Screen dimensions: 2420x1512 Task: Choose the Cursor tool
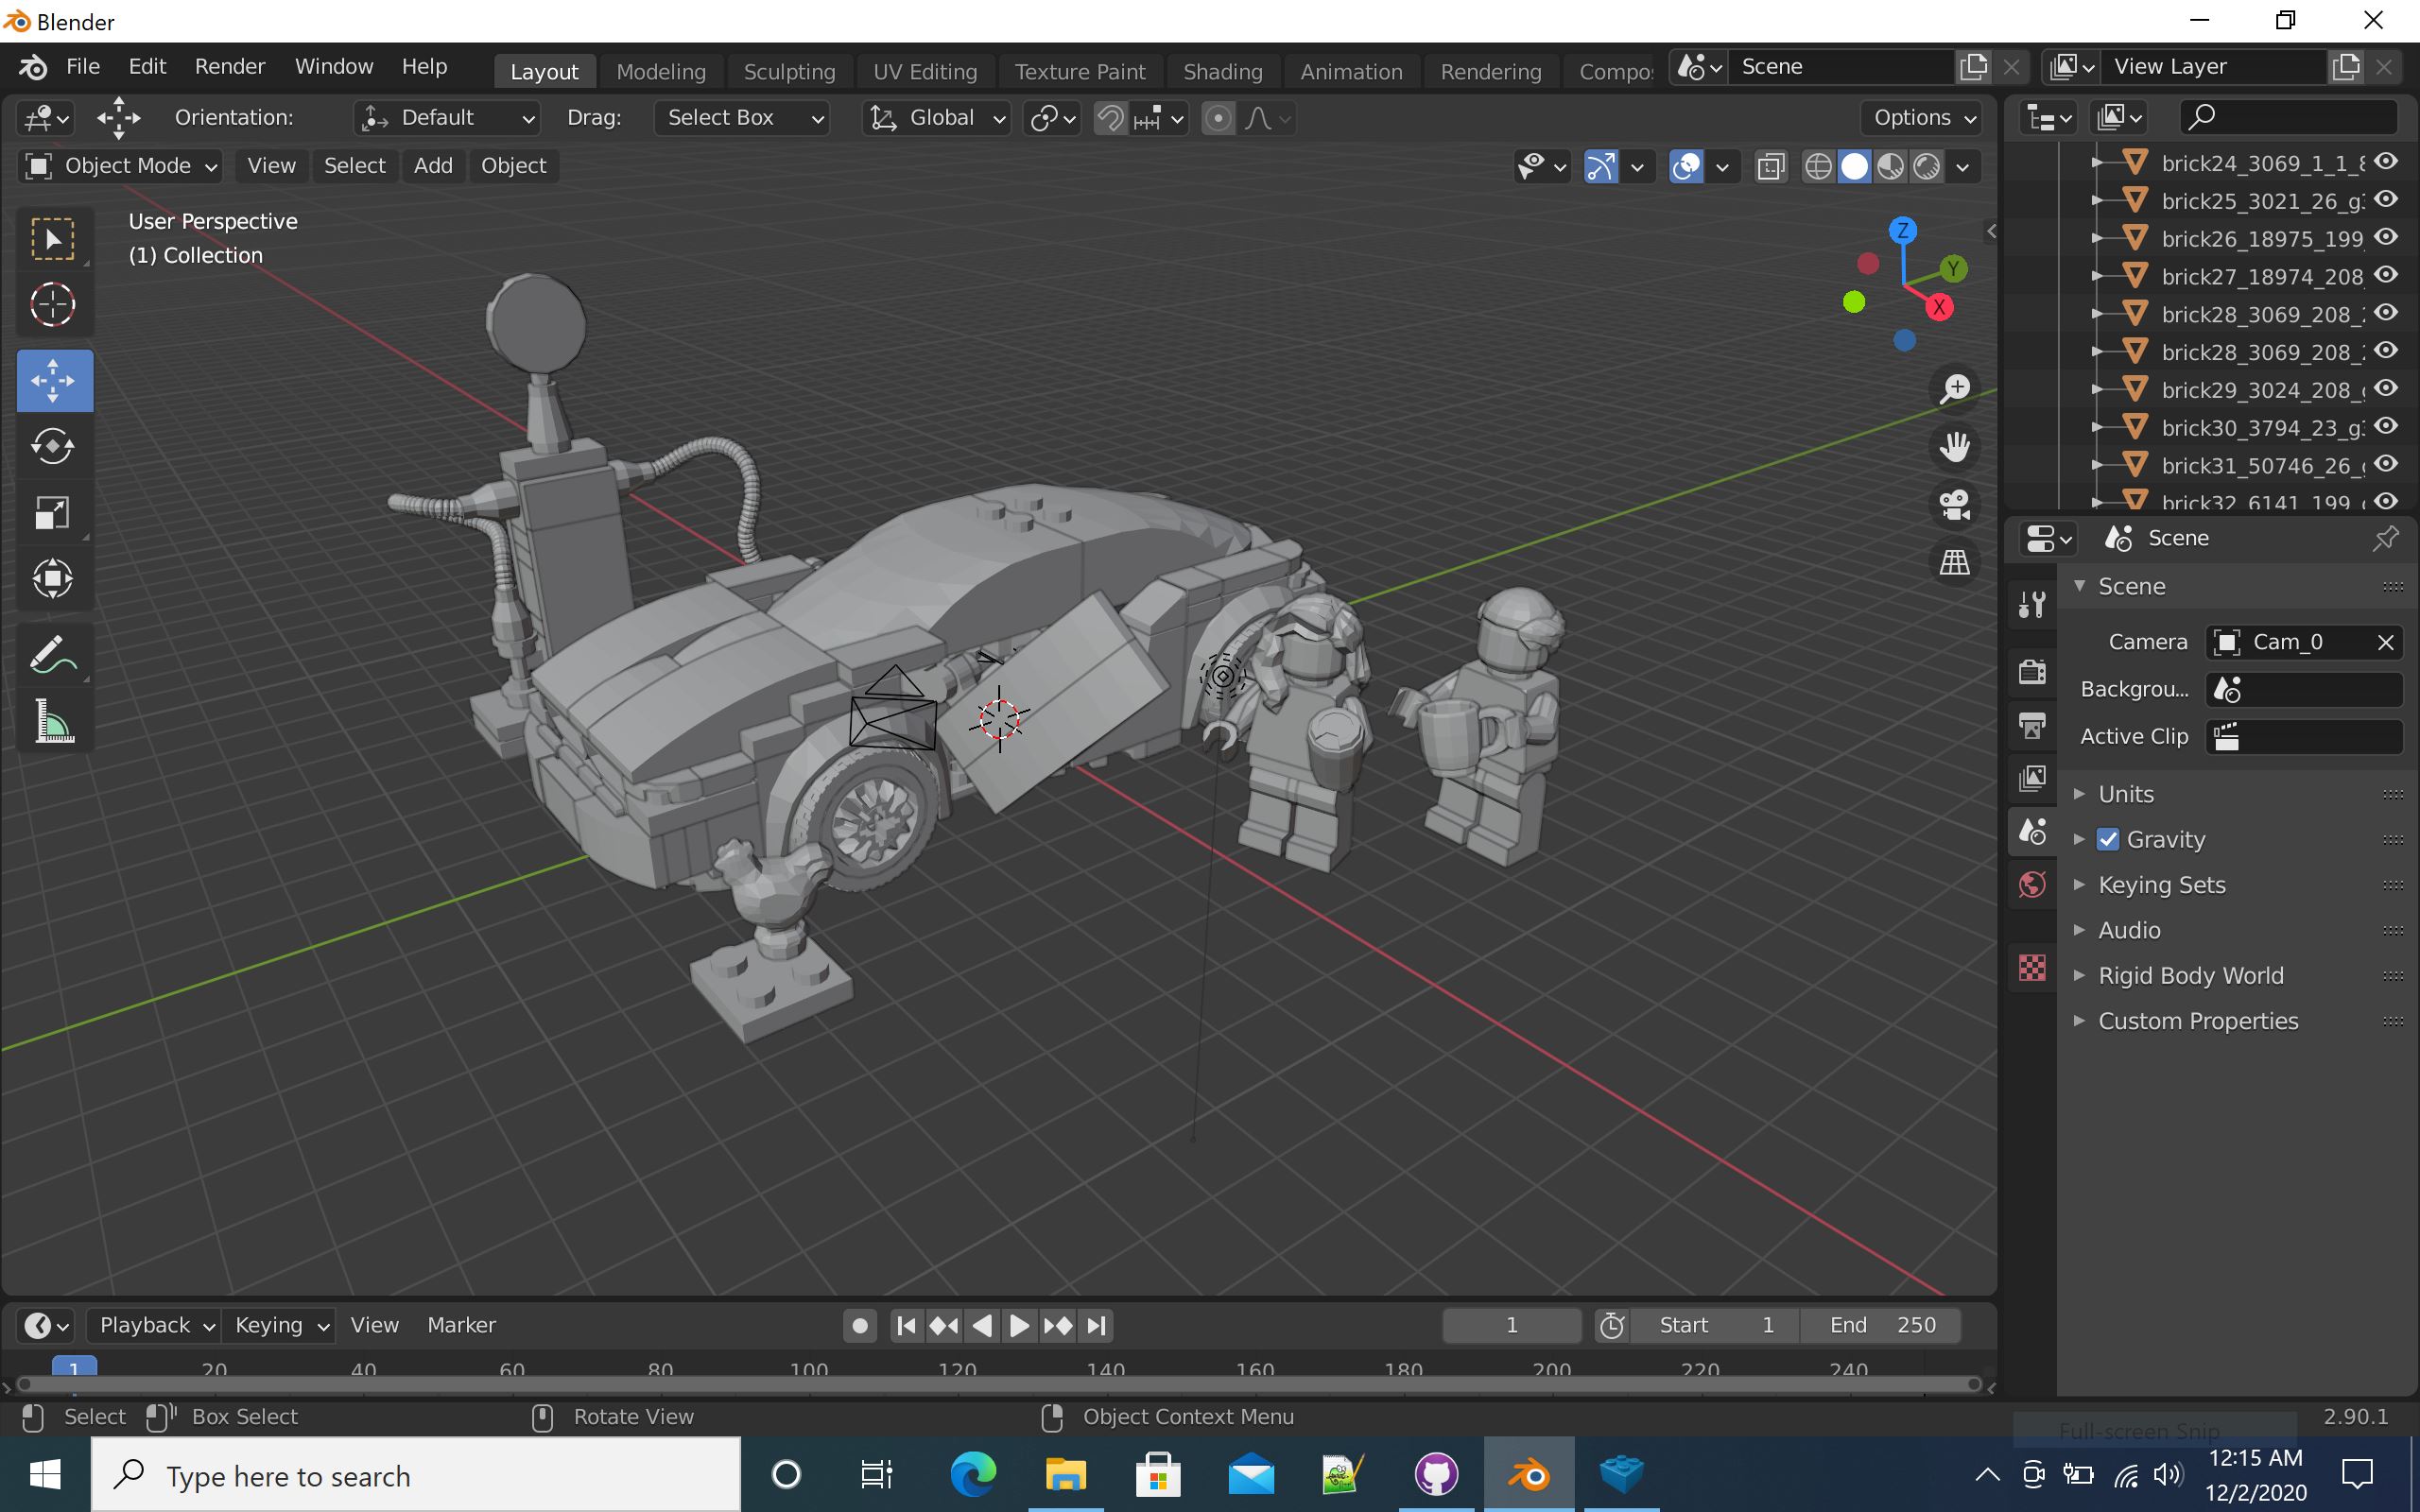click(x=53, y=305)
